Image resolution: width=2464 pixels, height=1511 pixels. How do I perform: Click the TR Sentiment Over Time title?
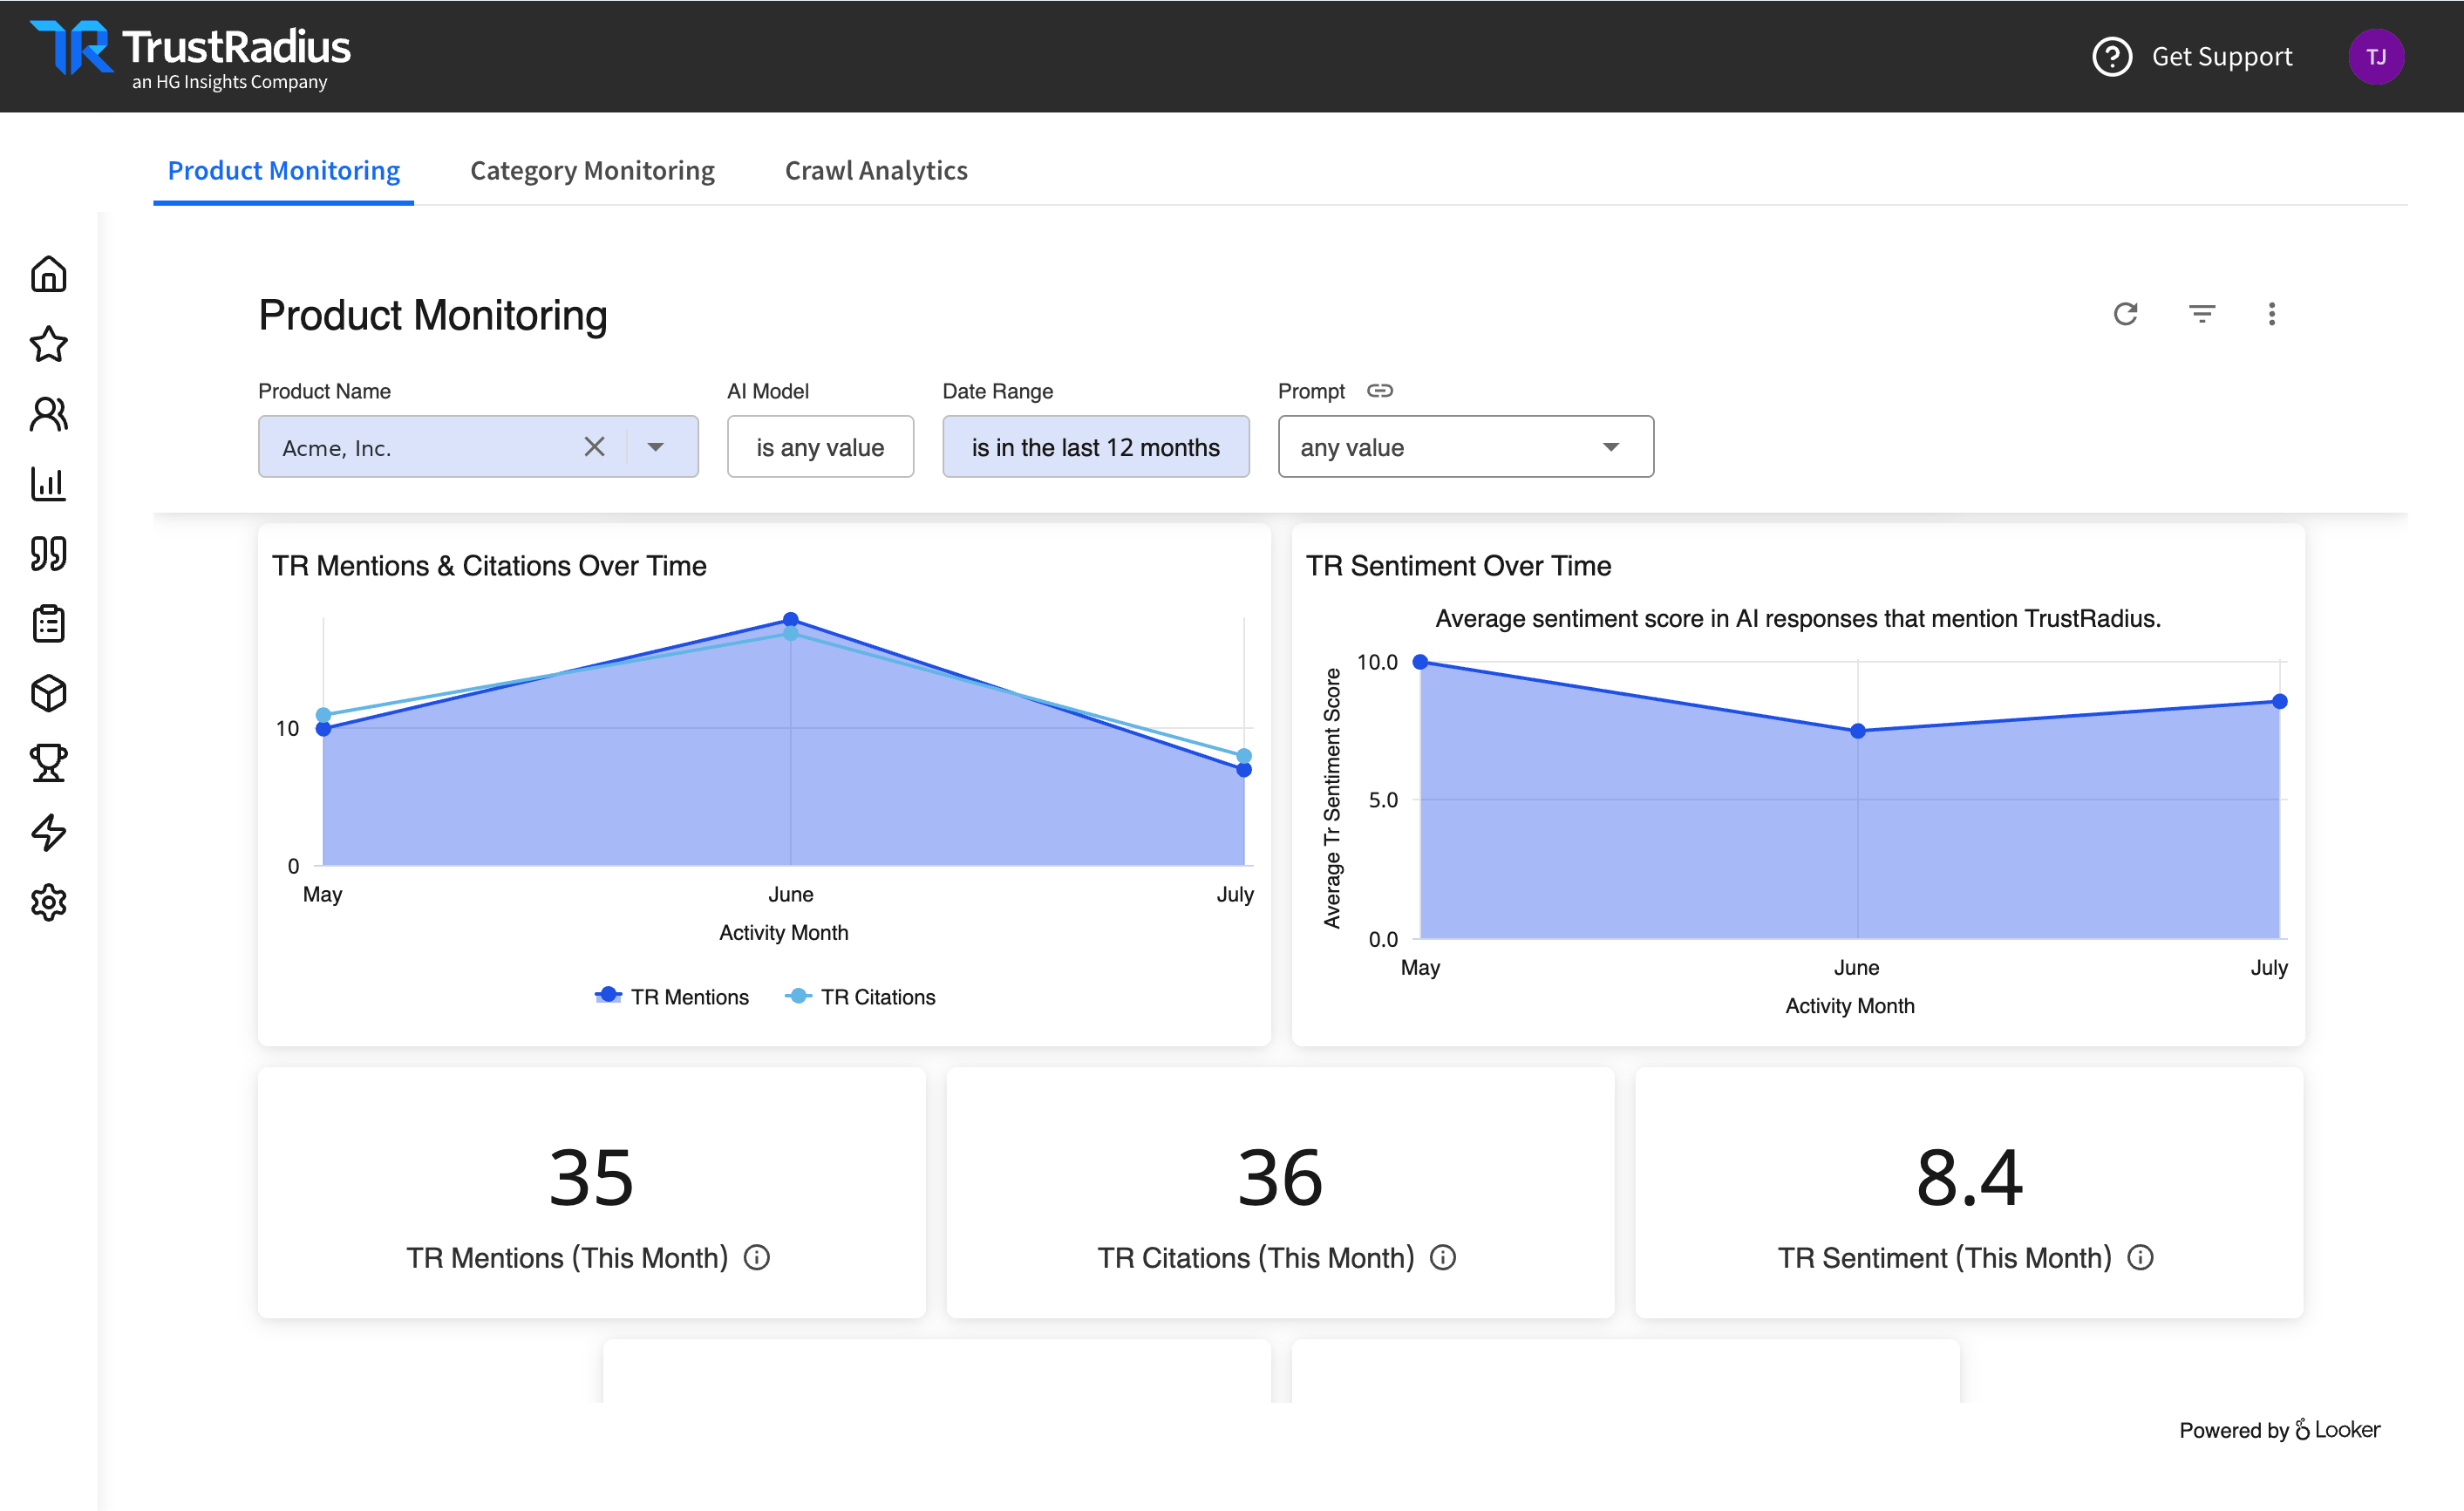[x=1458, y=566]
